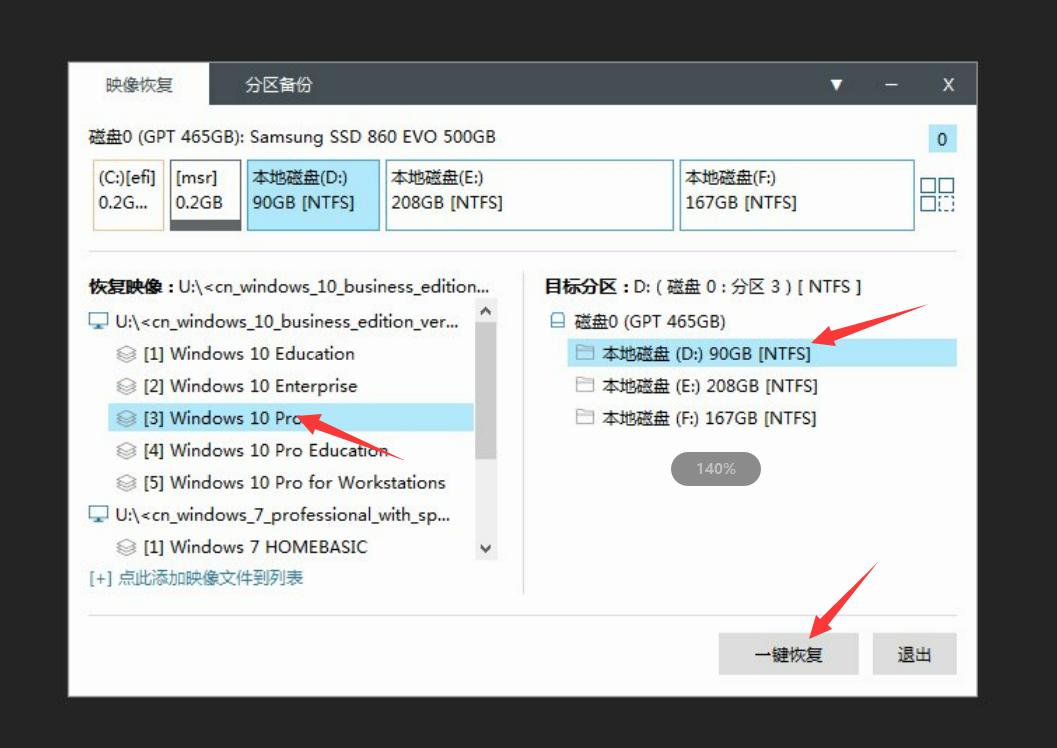Click the 退出 button
Viewport: 1057px width, 748px height.
(x=914, y=654)
